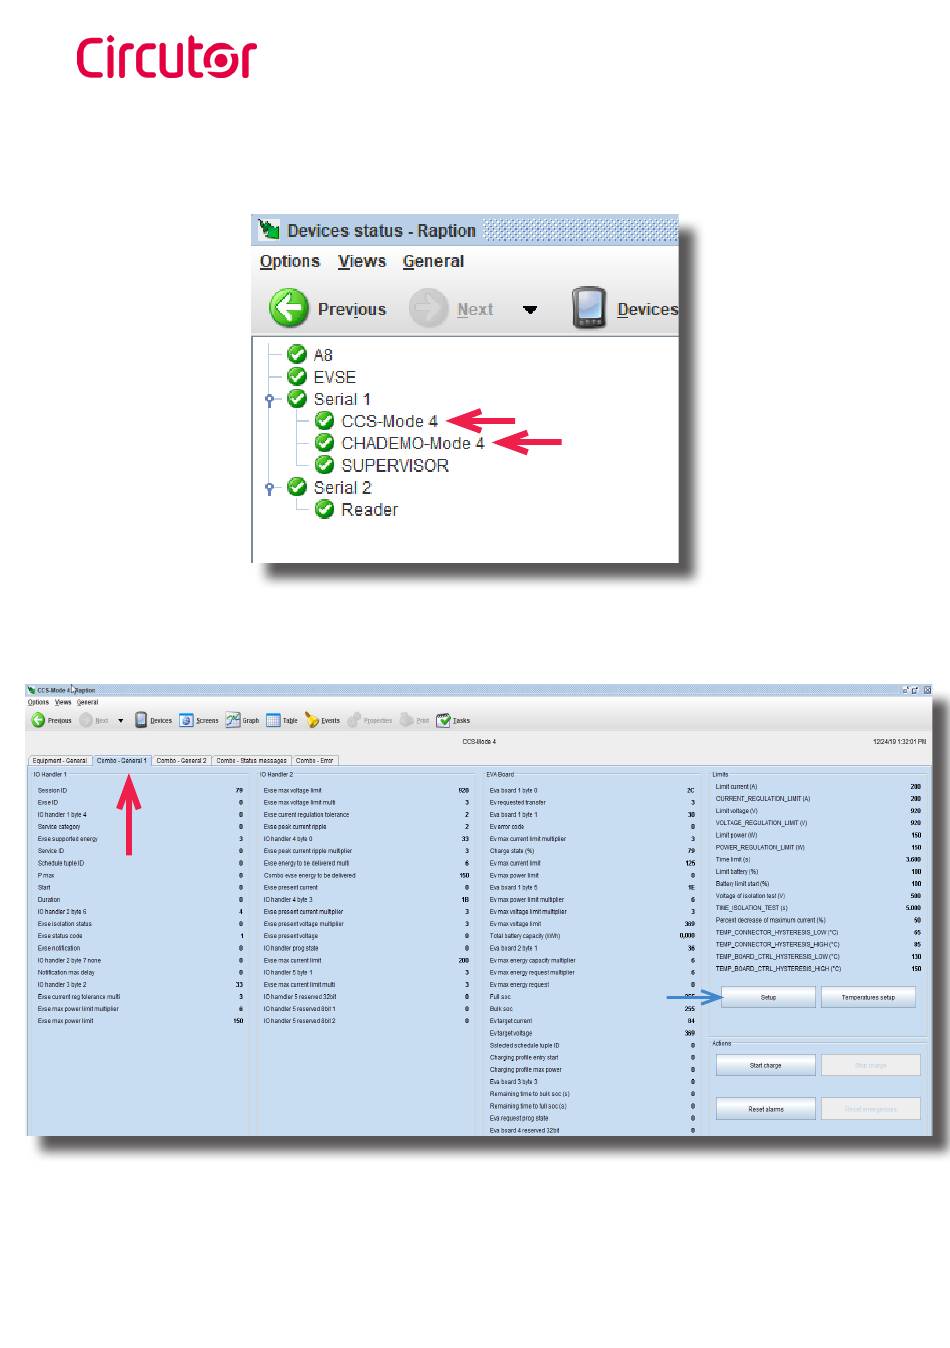The image size is (950, 1348).
Task: Click the 'Ev target voltage' row label
Action: 511,1033
